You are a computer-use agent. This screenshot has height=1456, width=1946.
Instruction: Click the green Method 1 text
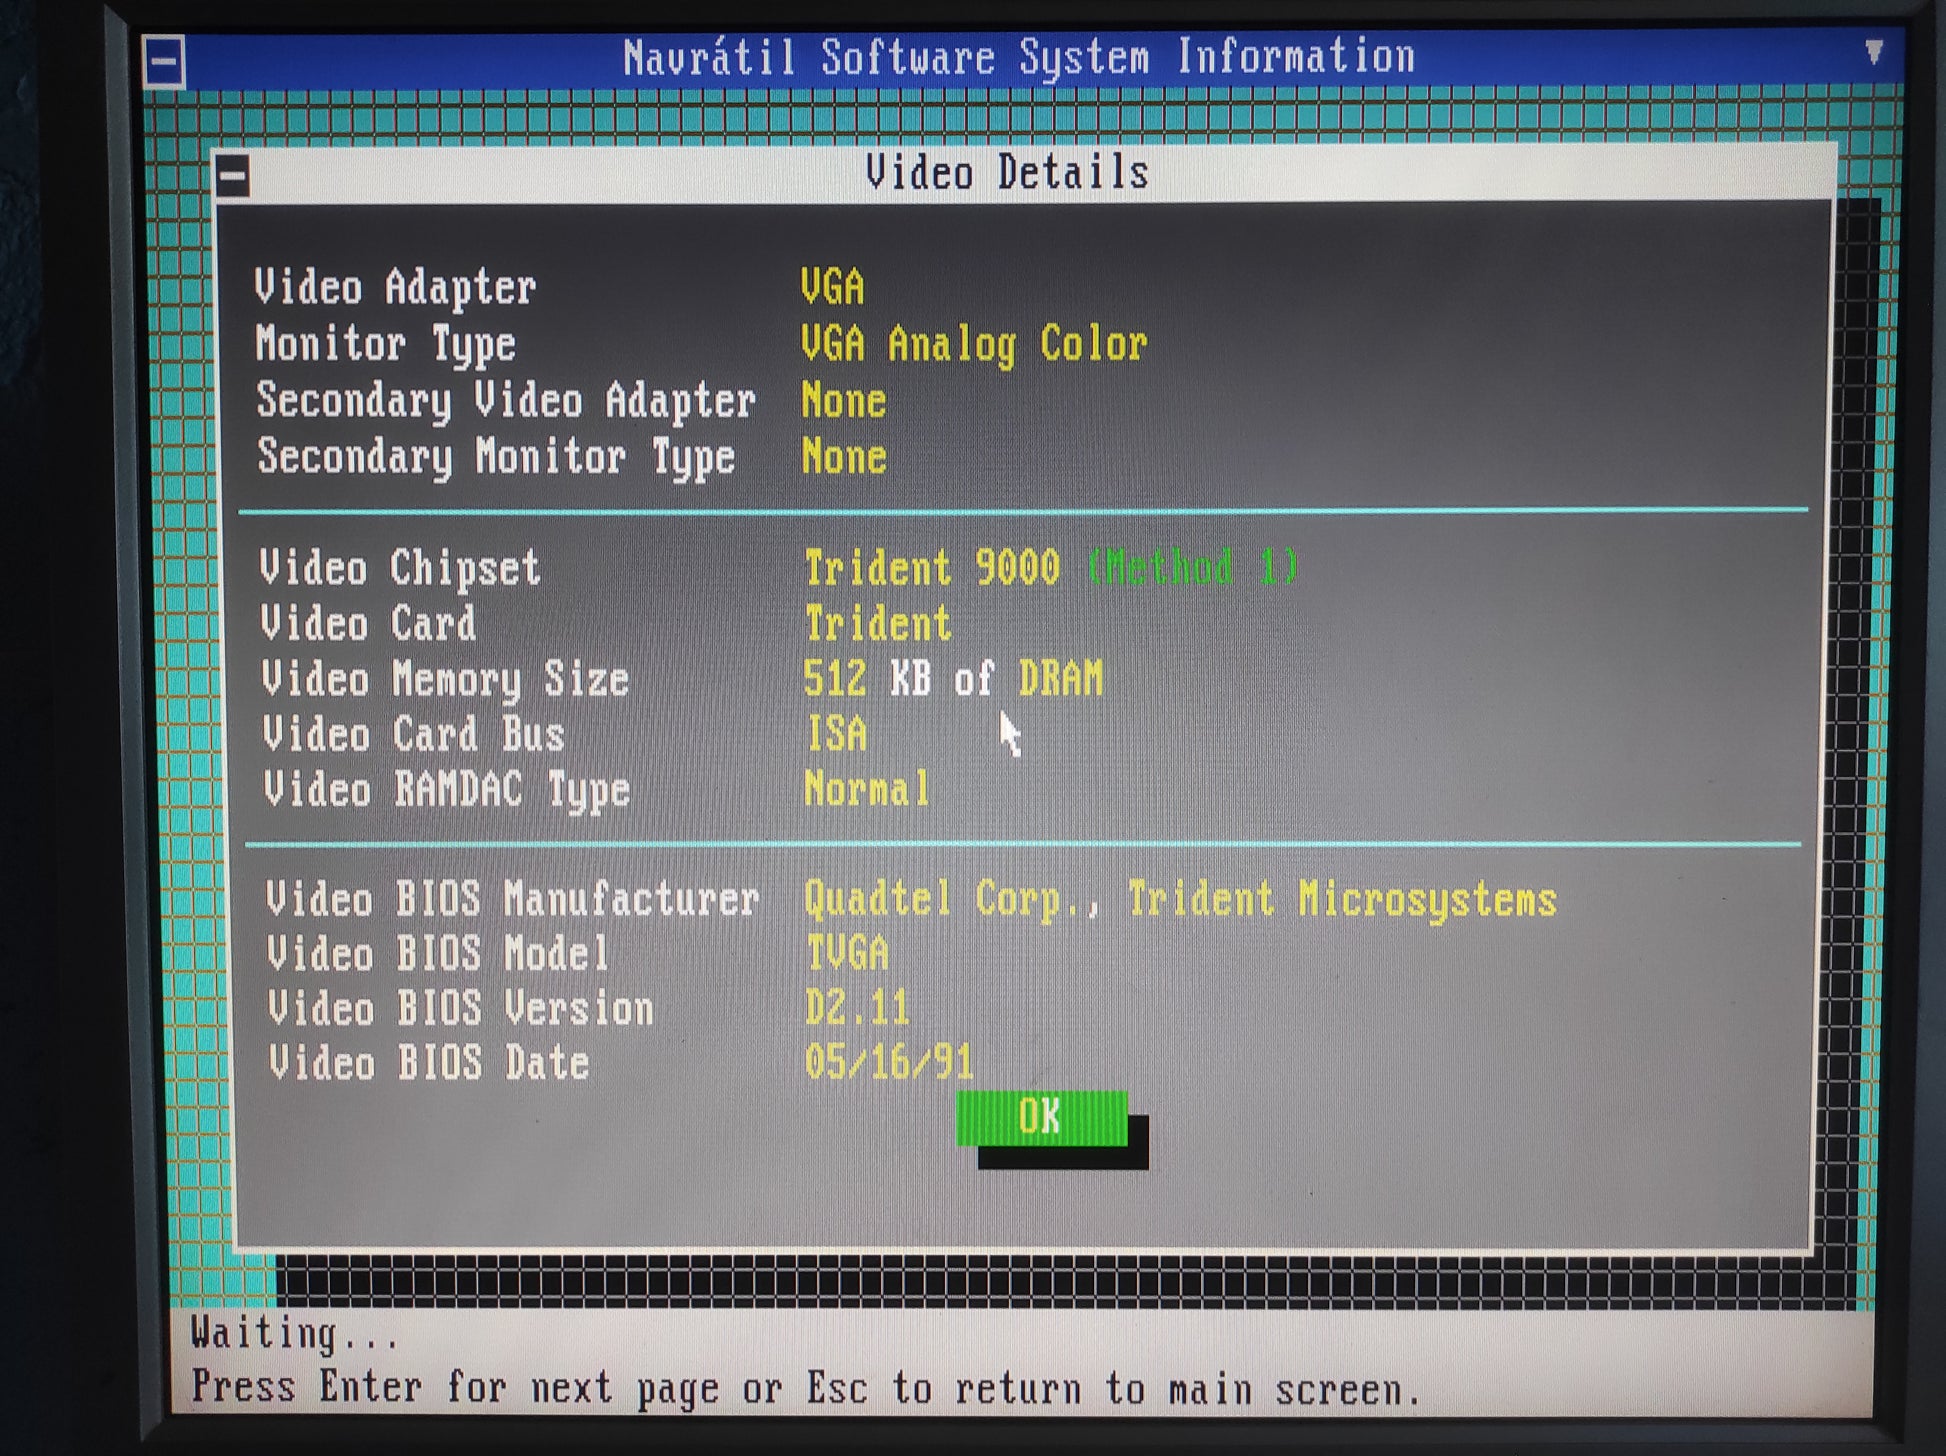click(x=1192, y=567)
